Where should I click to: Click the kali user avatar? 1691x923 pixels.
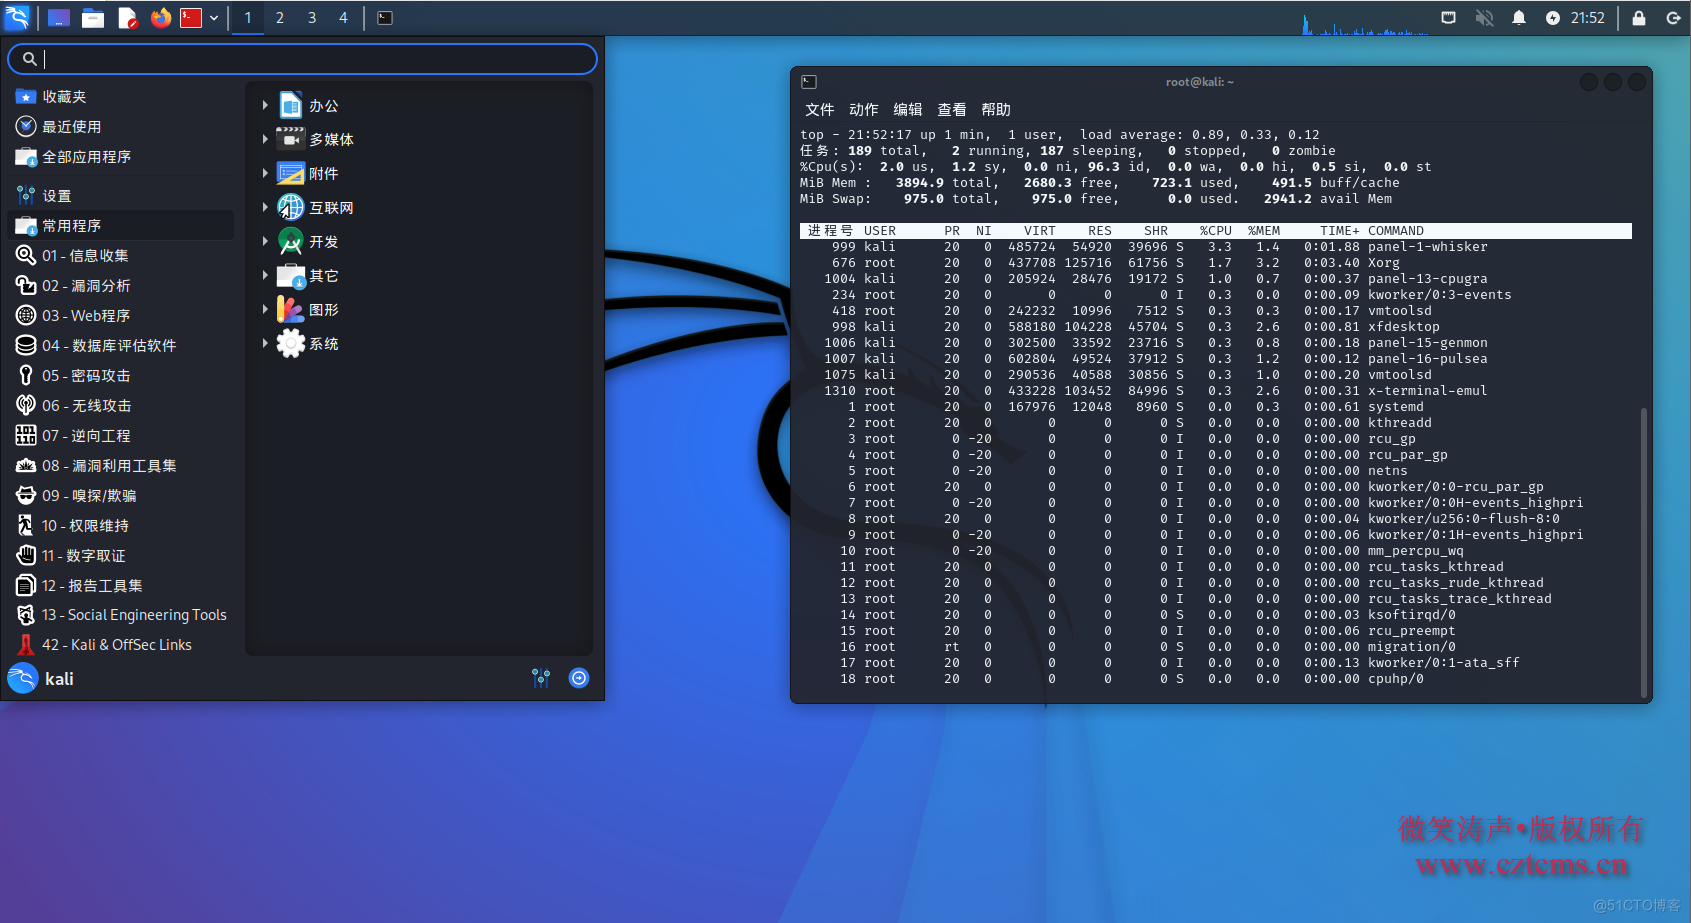tap(23, 679)
